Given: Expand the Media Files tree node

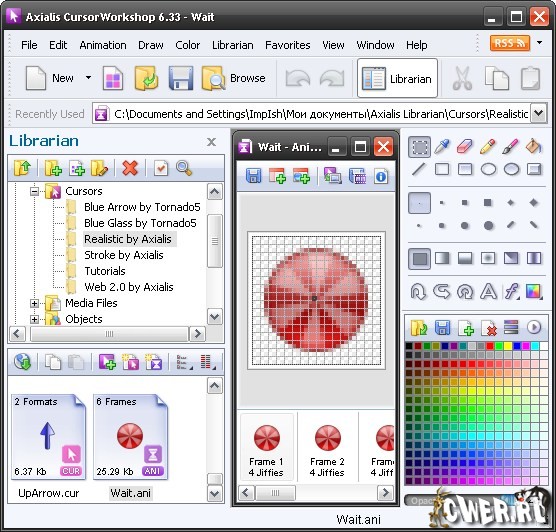Looking at the screenshot, I should point(34,303).
